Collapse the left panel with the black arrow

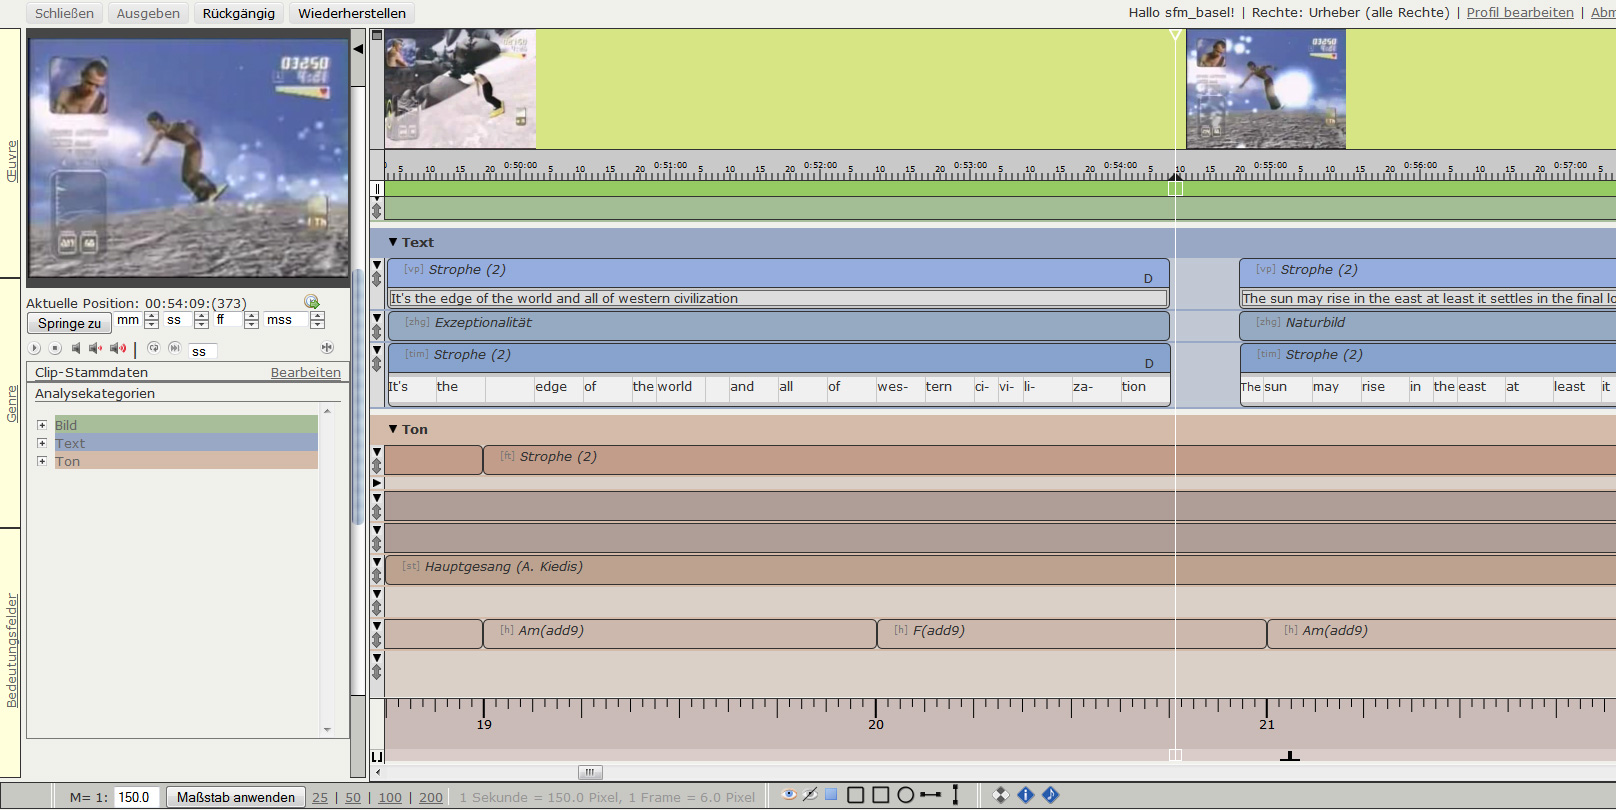point(358,48)
